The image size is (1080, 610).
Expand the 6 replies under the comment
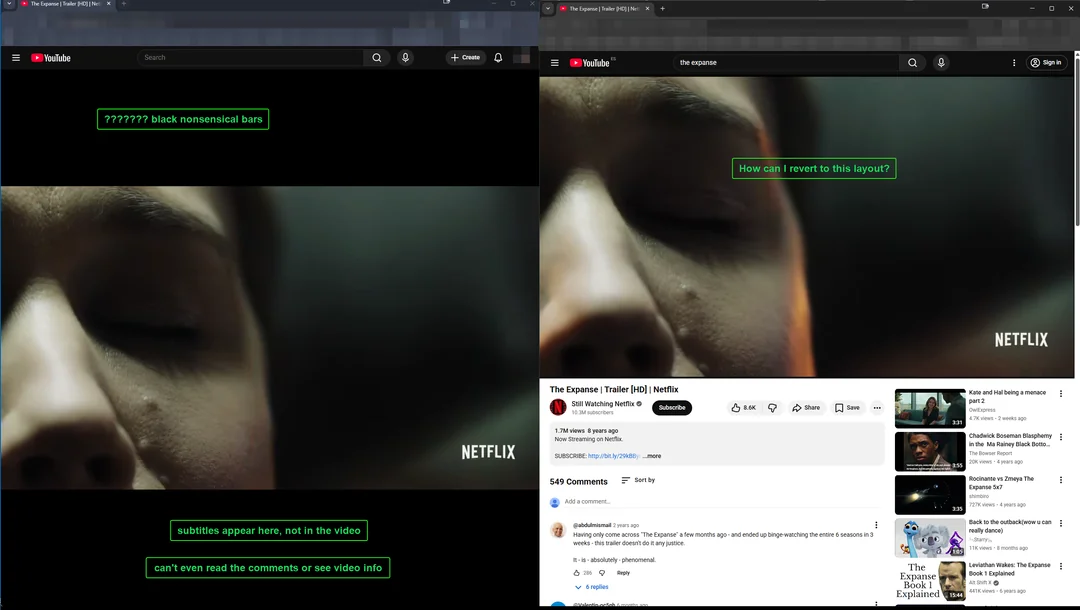595,587
